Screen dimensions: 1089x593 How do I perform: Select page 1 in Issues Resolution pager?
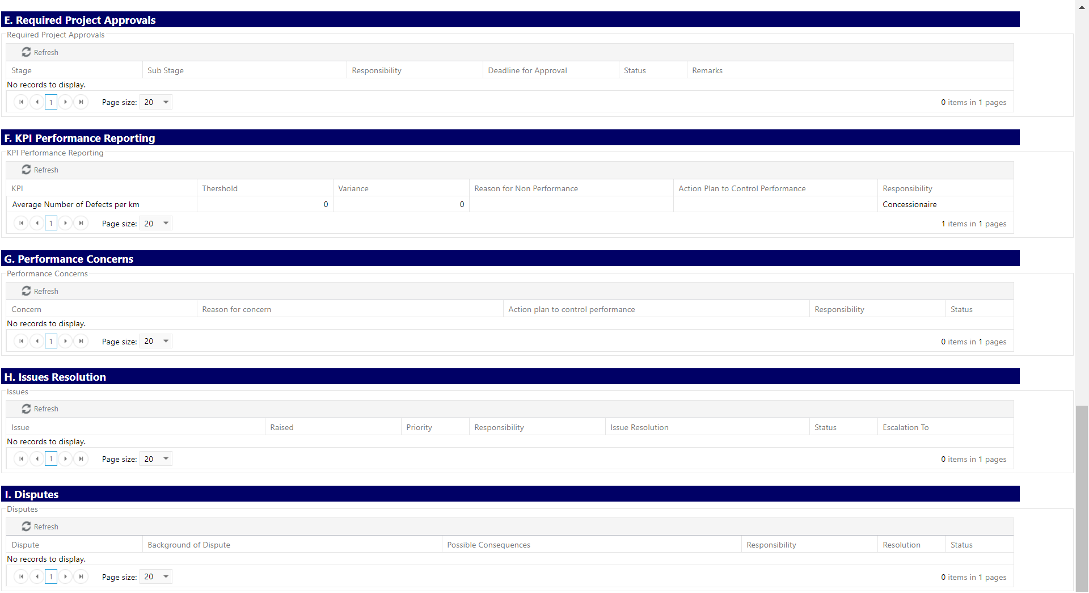point(51,458)
